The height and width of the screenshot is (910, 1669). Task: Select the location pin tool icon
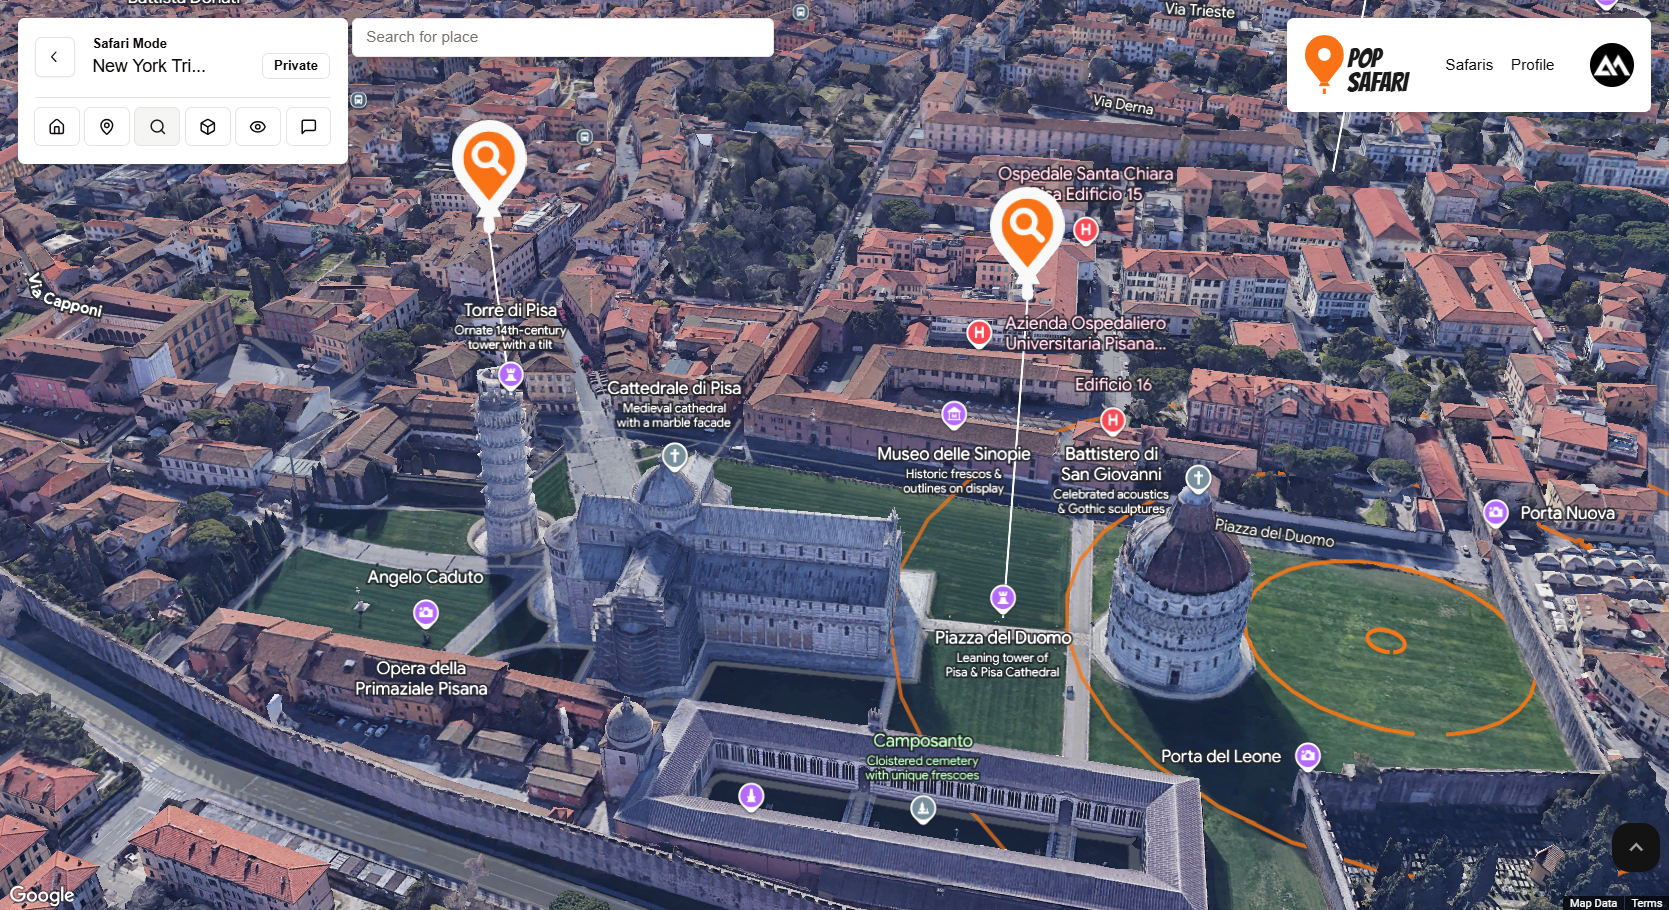coord(107,127)
